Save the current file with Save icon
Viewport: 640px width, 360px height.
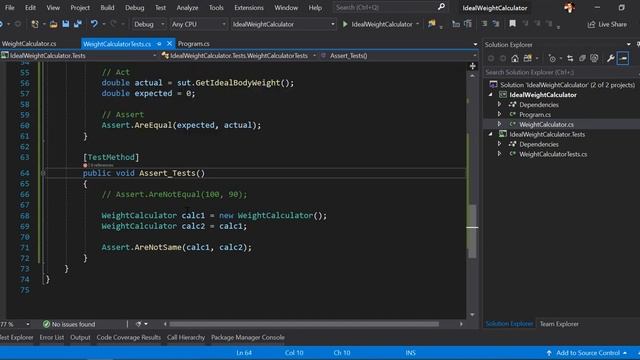click(65, 24)
